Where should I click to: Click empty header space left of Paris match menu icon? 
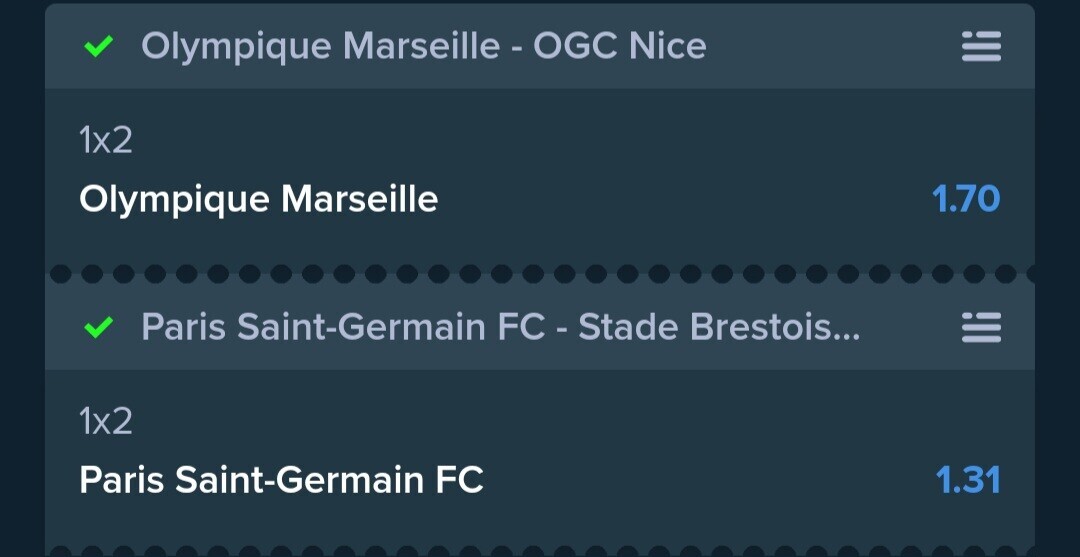[911, 328]
